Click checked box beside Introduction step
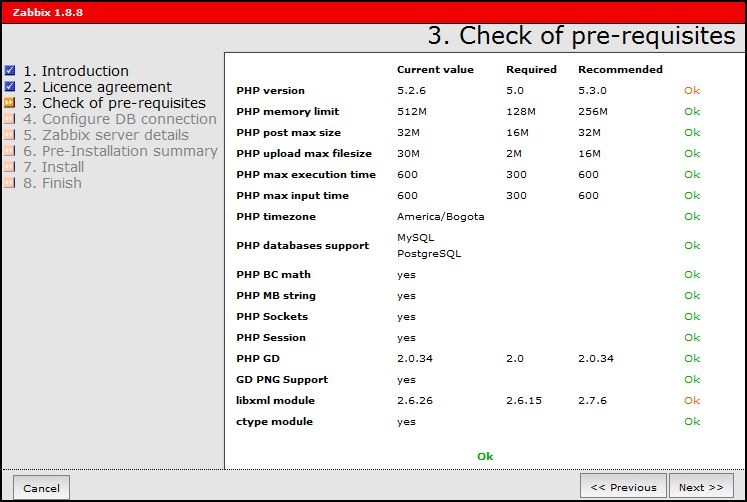The image size is (747, 502). (x=10, y=71)
